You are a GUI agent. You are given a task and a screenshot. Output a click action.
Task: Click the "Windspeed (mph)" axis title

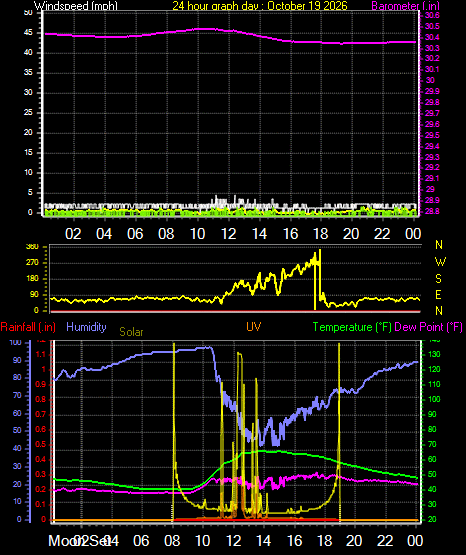click(x=76, y=6)
